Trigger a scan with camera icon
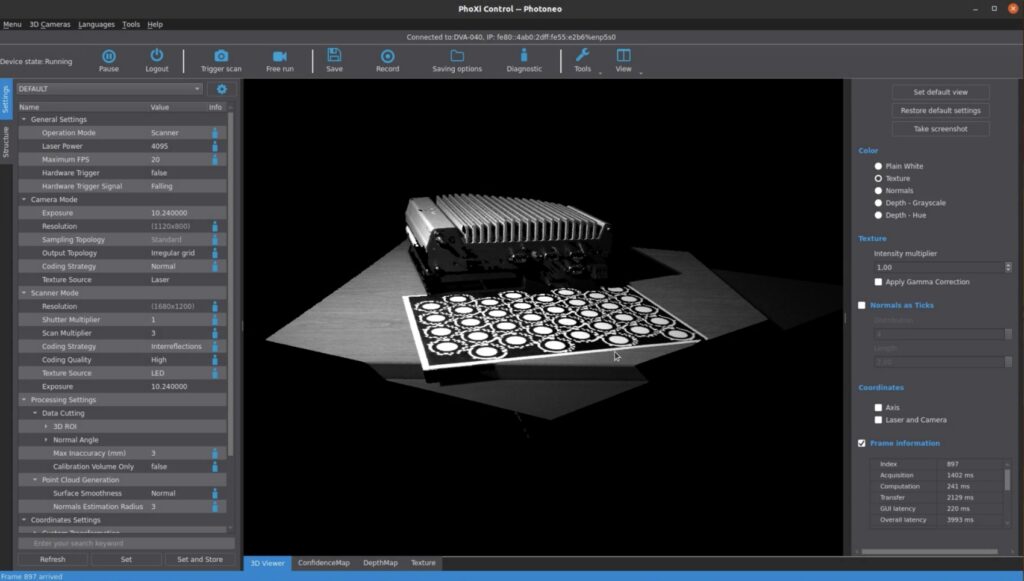Screen dimensions: 1024x581 [x=221, y=56]
